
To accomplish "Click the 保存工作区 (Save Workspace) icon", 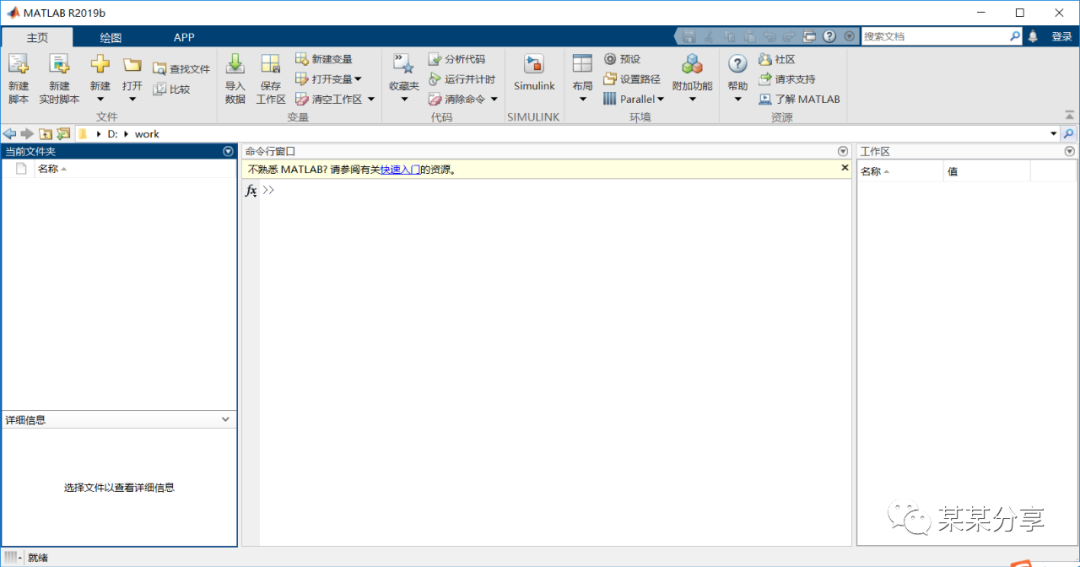I will (x=271, y=64).
